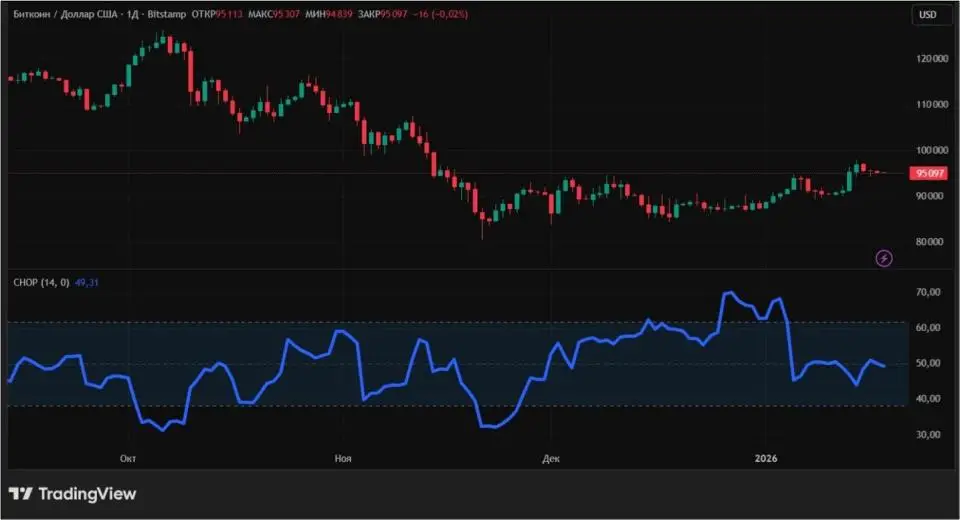This screenshot has width=960, height=520.
Task: Click the purple lightning bolt icon
Action: pyautogui.click(x=884, y=258)
